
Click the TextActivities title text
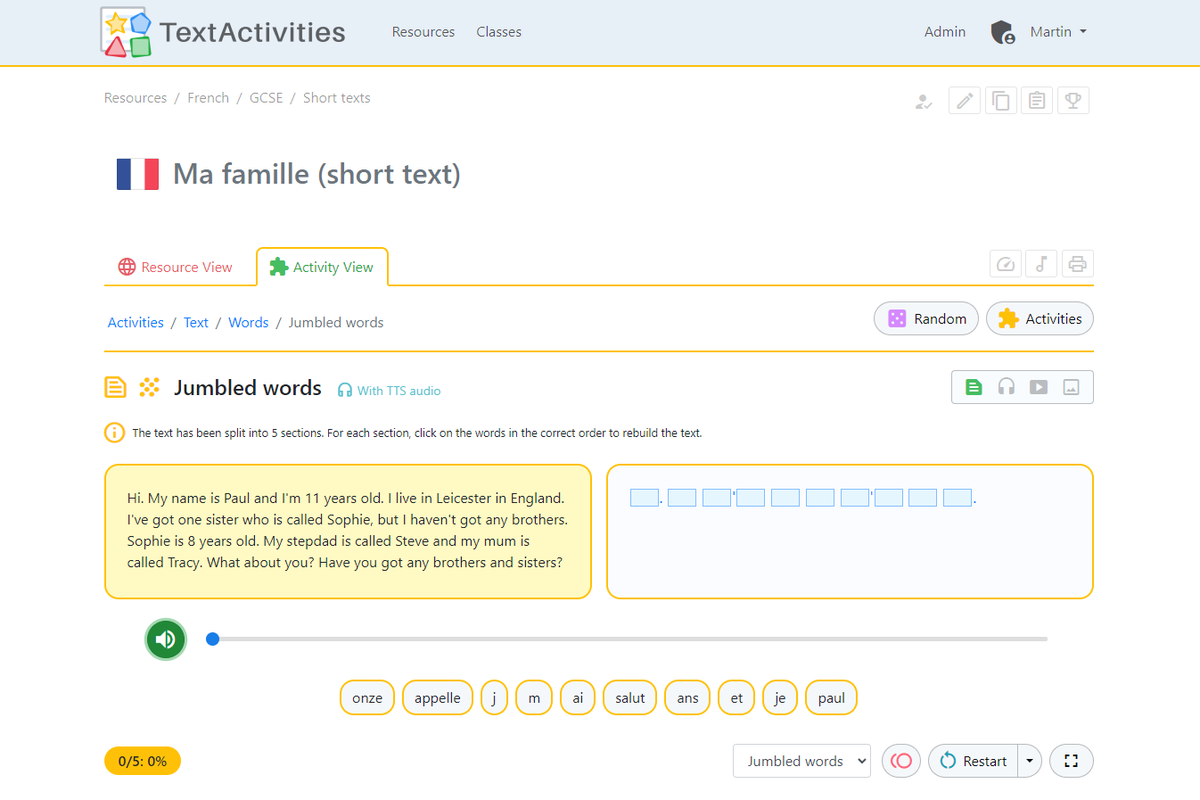pyautogui.click(x=252, y=32)
